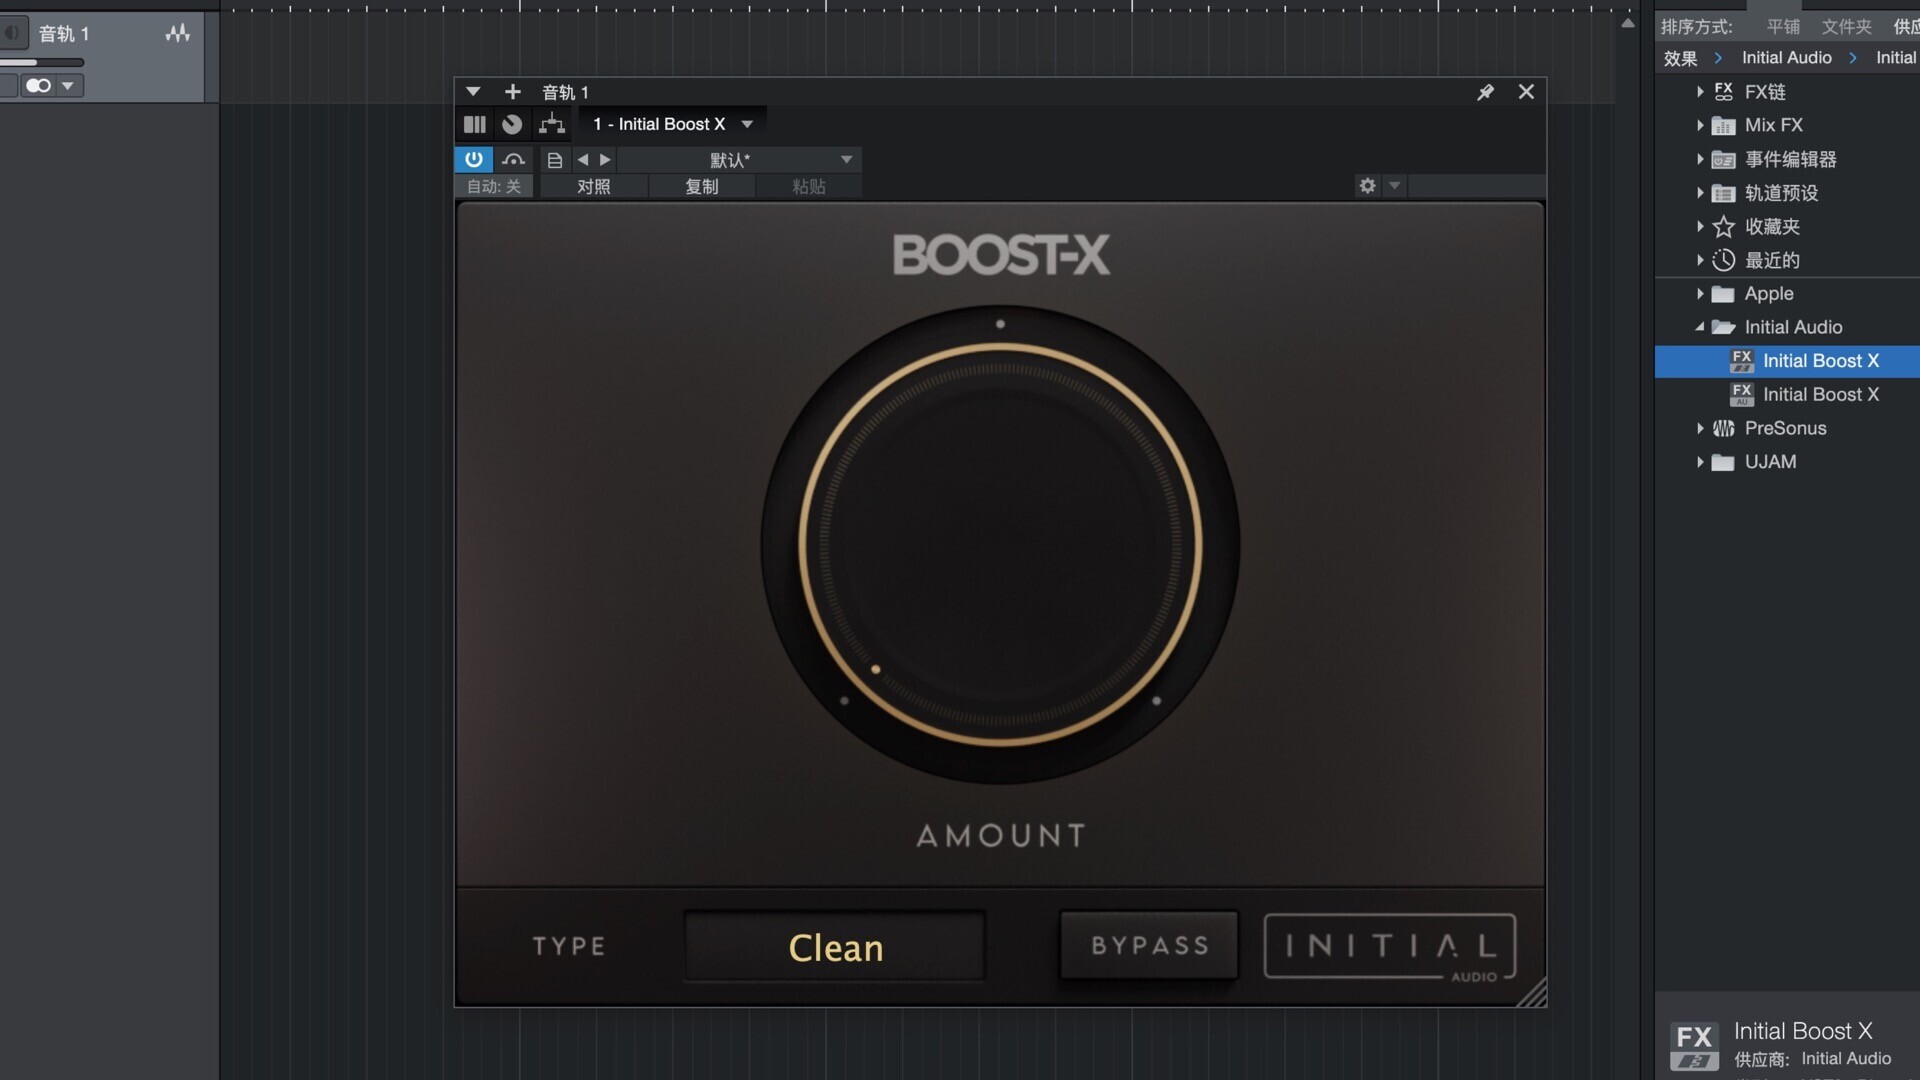This screenshot has width=1920, height=1080.
Task: Click the track waveform icon on 音轨 1
Action: (x=178, y=34)
